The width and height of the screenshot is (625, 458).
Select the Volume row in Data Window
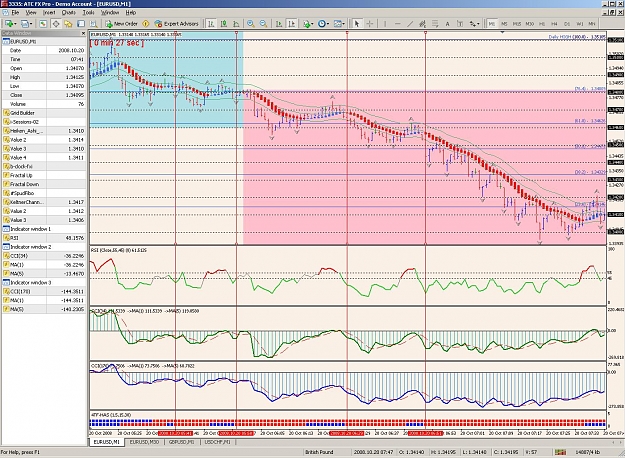(44, 104)
